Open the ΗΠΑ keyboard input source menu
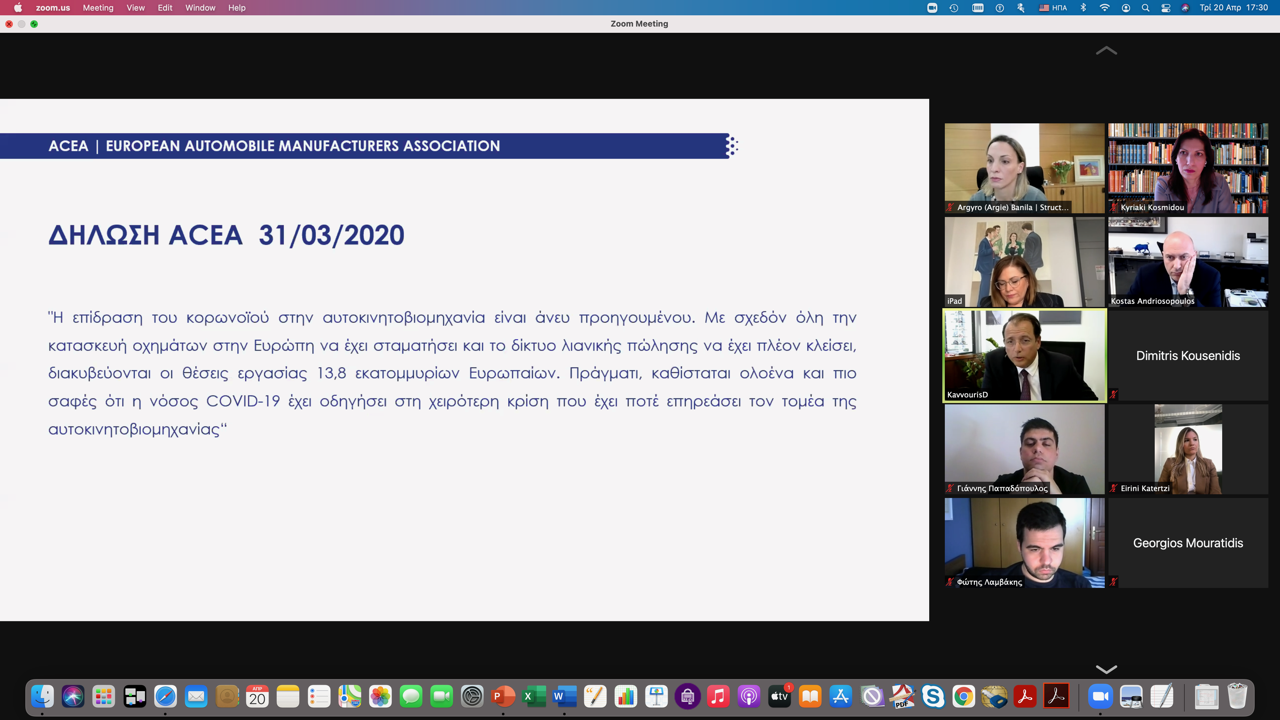The image size is (1280, 720). pos(1053,8)
